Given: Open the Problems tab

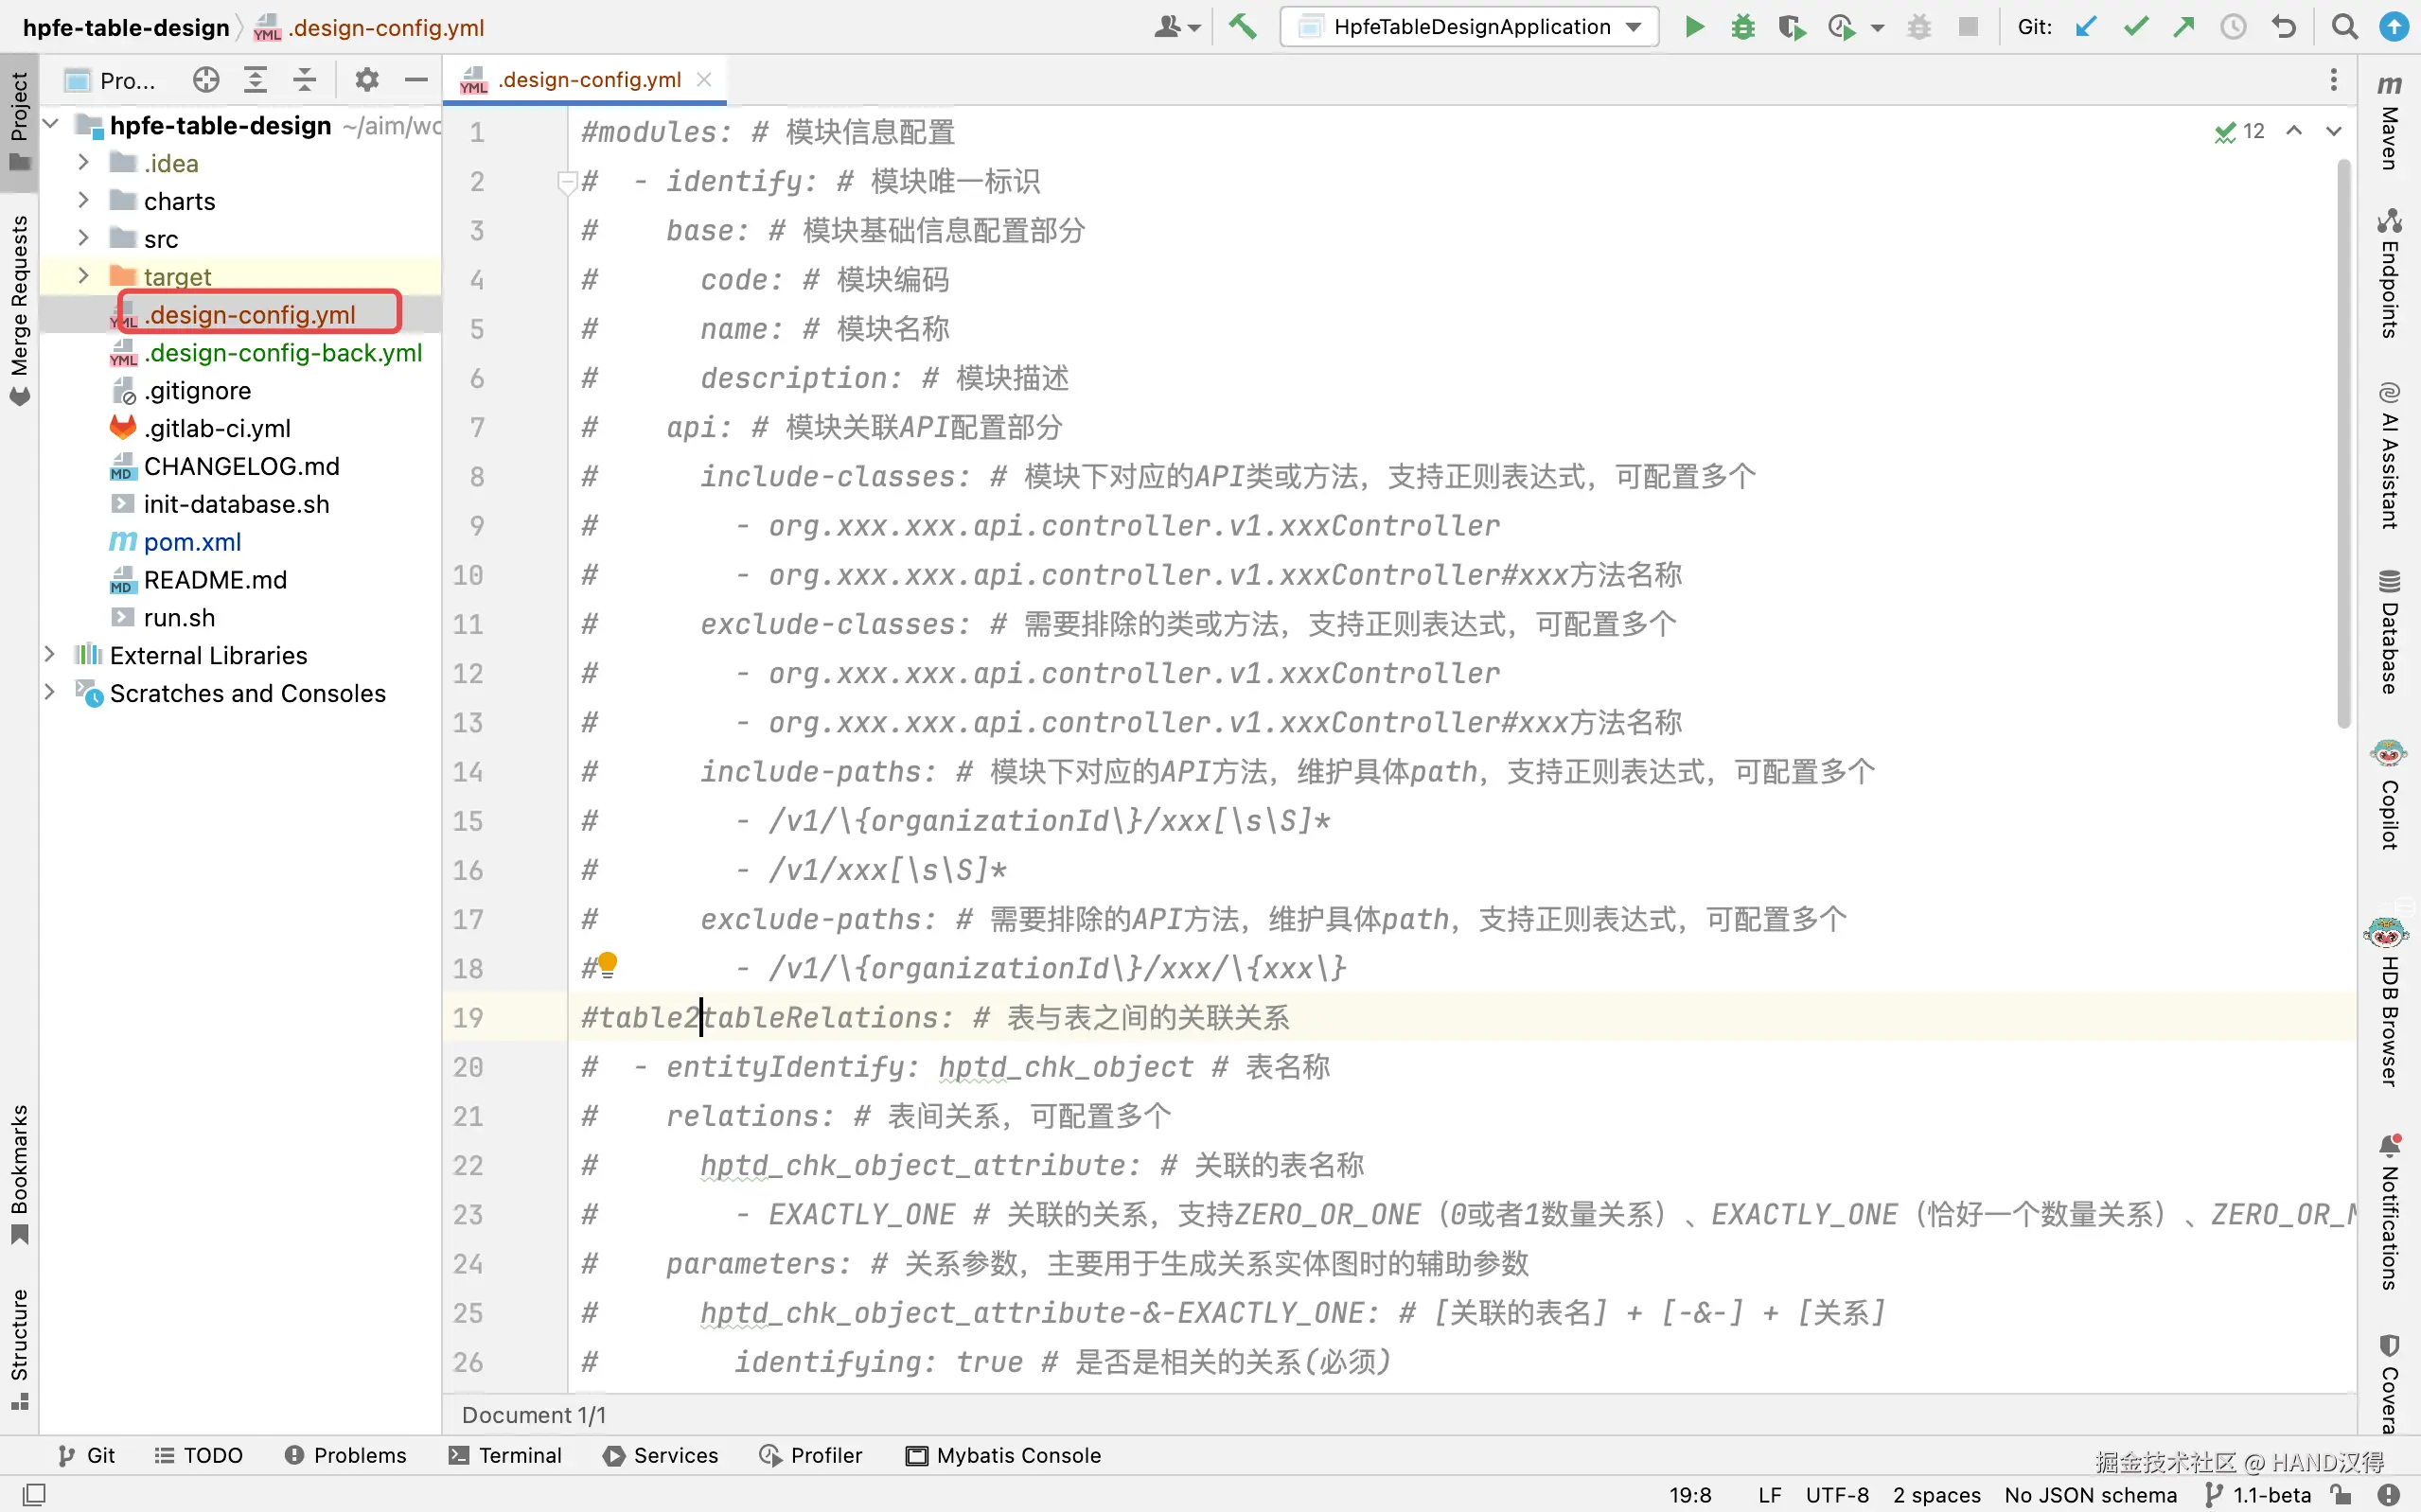Looking at the screenshot, I should (x=346, y=1455).
